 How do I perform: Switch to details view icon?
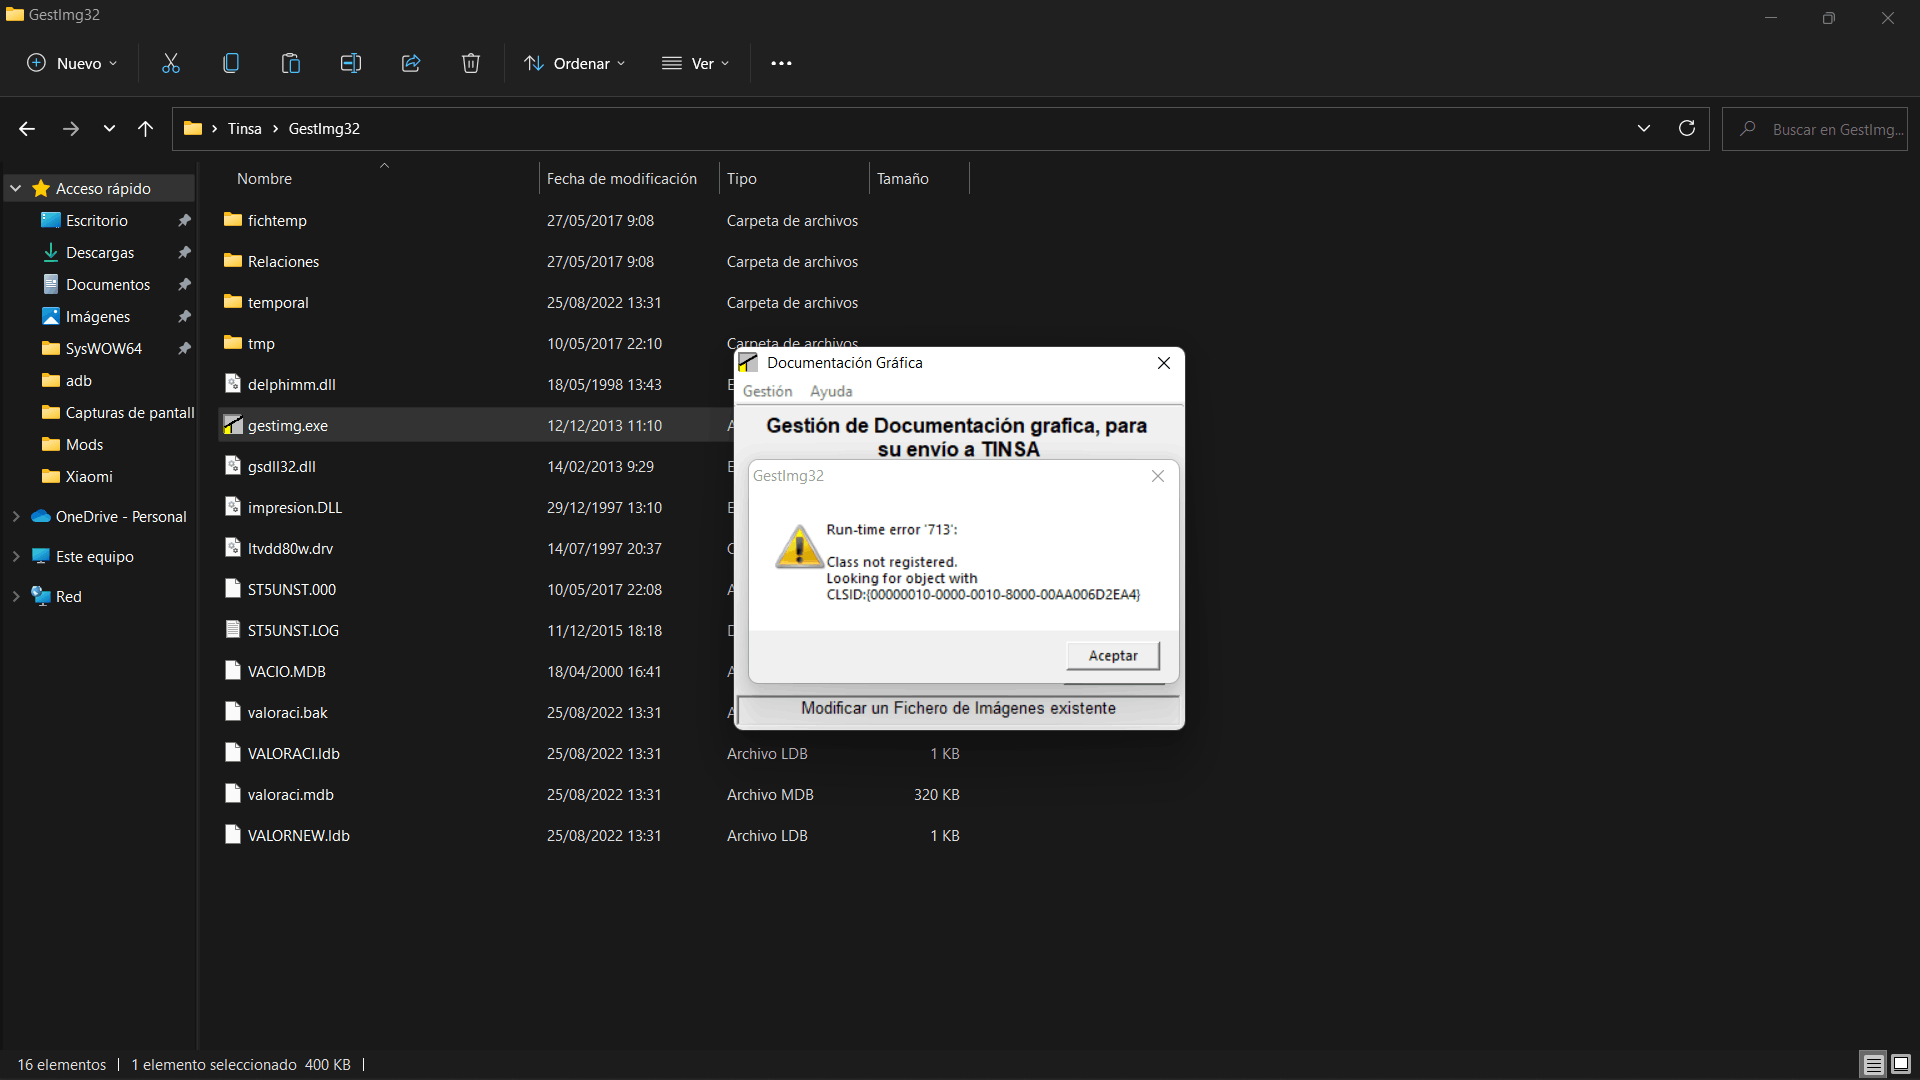tap(1873, 1064)
